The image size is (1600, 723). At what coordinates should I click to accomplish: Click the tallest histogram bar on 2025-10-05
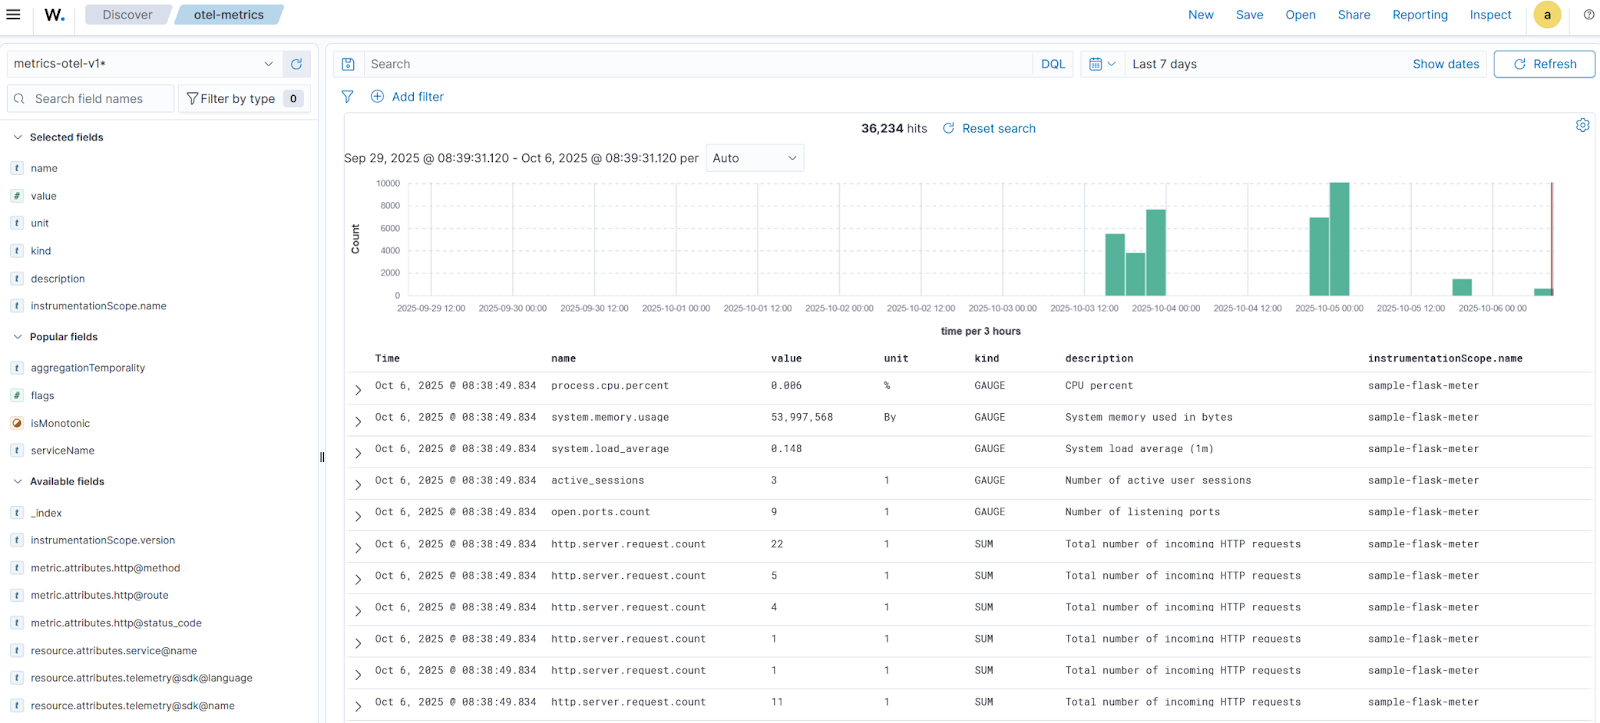click(1339, 239)
